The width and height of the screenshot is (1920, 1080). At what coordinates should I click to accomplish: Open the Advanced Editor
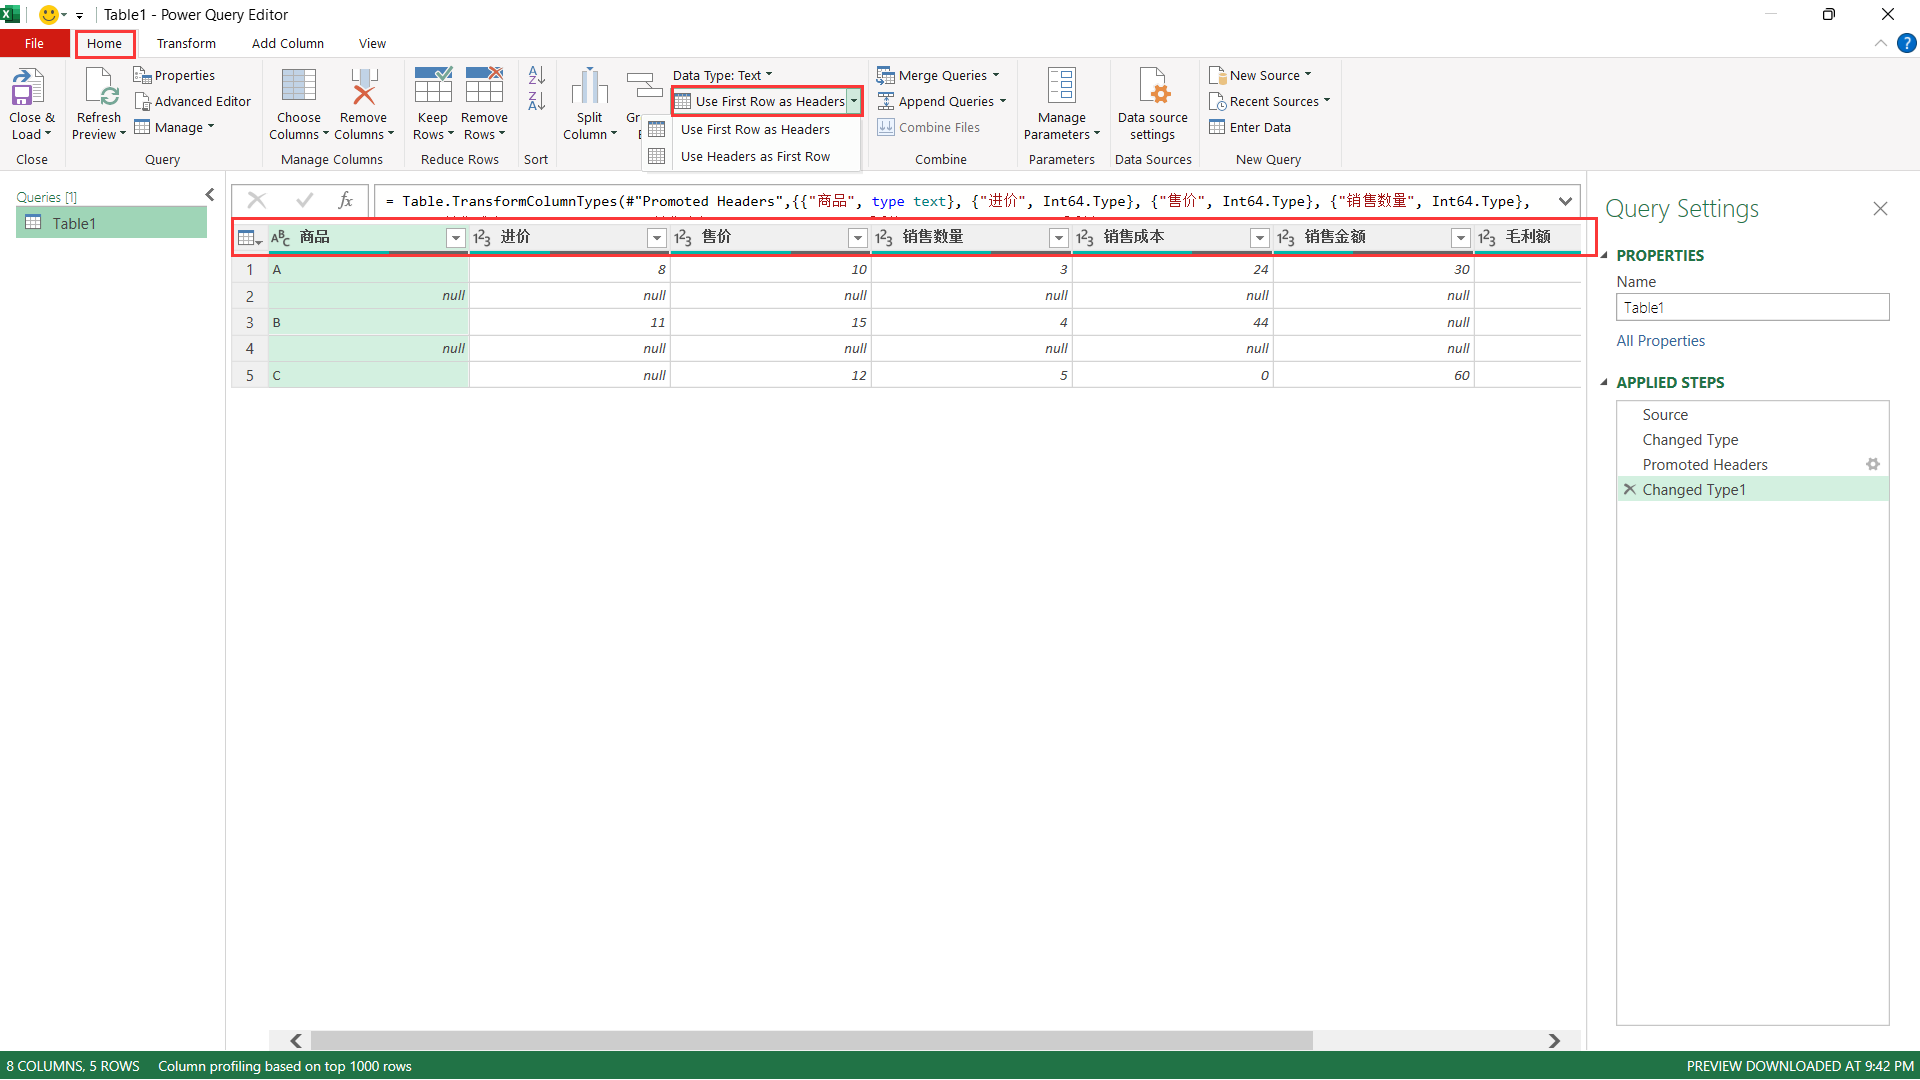click(193, 101)
